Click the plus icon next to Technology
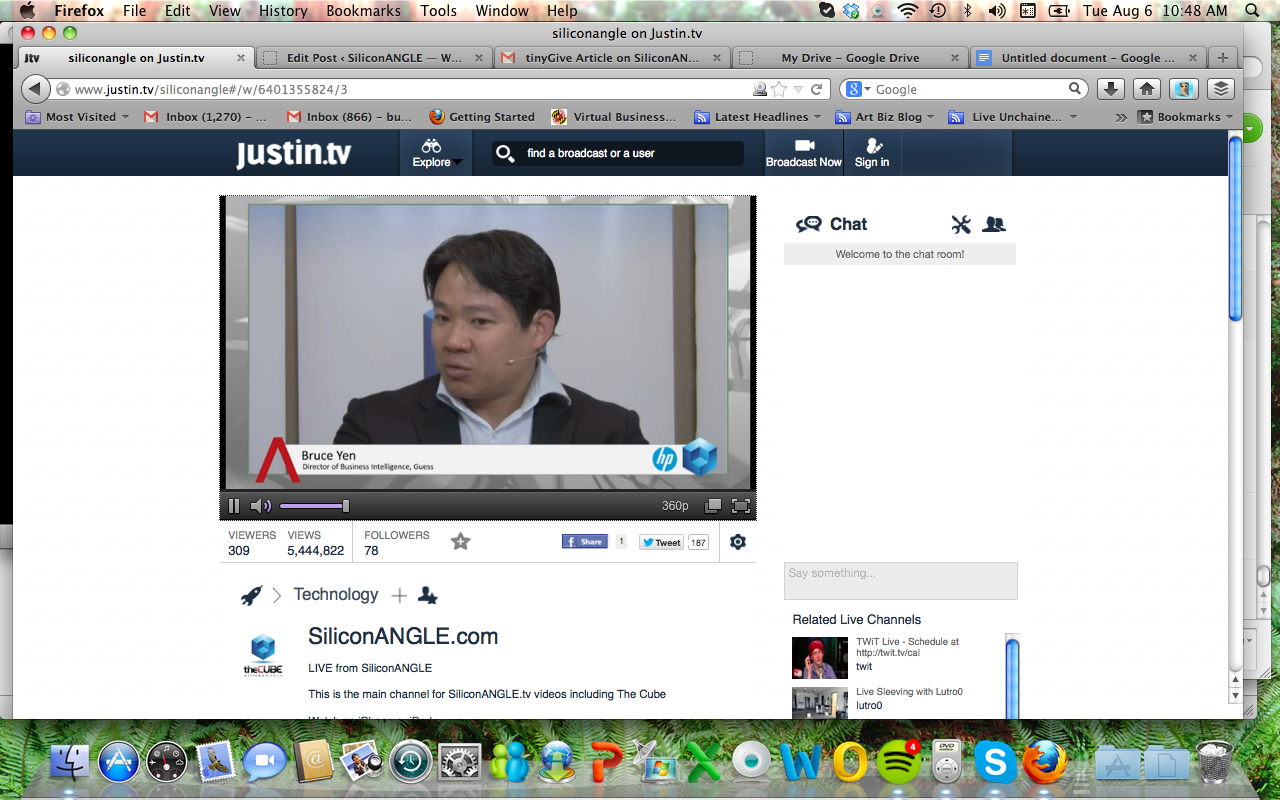The width and height of the screenshot is (1280, 800). pyautogui.click(x=399, y=595)
